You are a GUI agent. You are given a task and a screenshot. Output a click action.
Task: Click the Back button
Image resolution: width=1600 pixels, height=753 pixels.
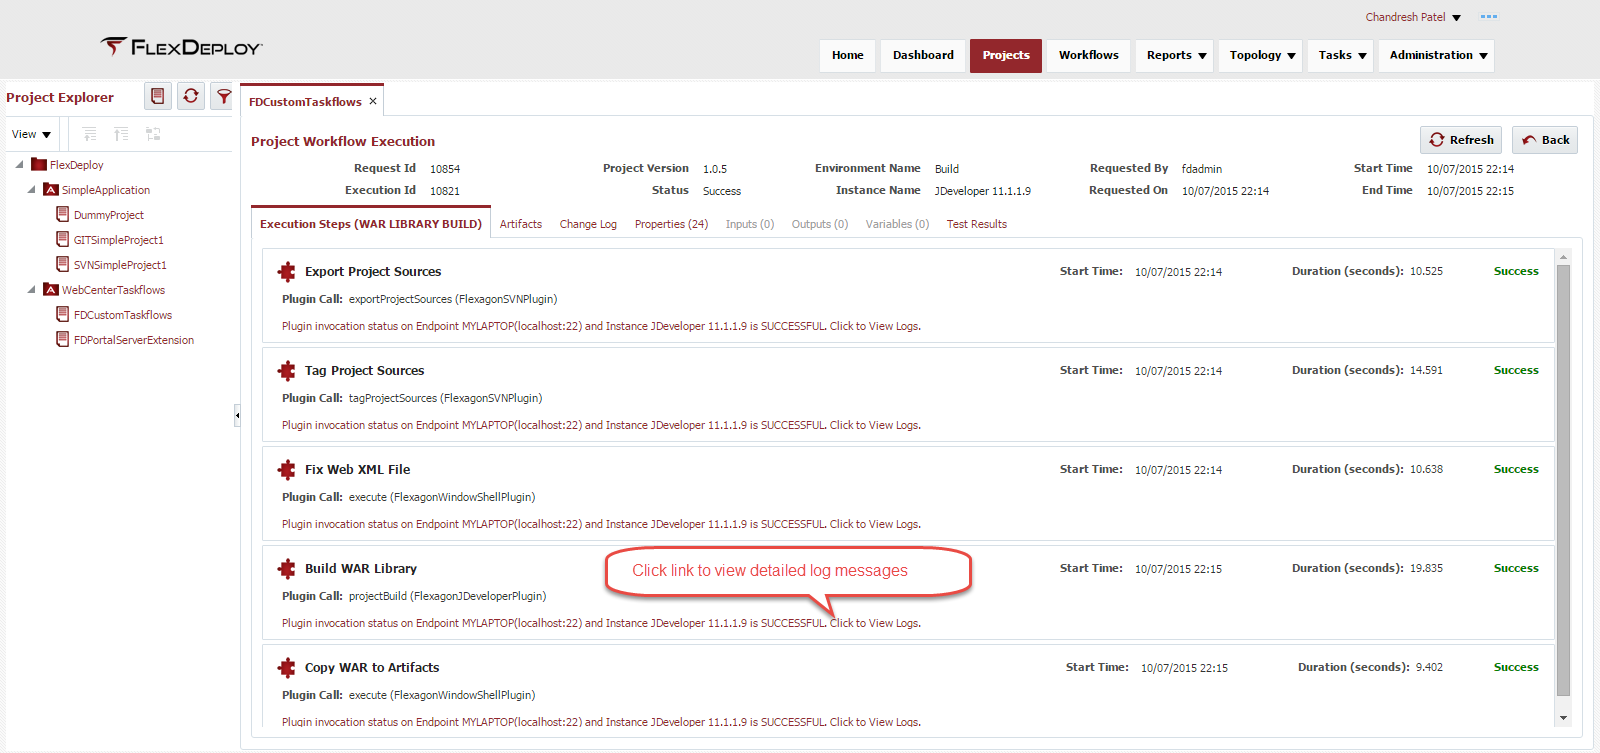tap(1545, 140)
